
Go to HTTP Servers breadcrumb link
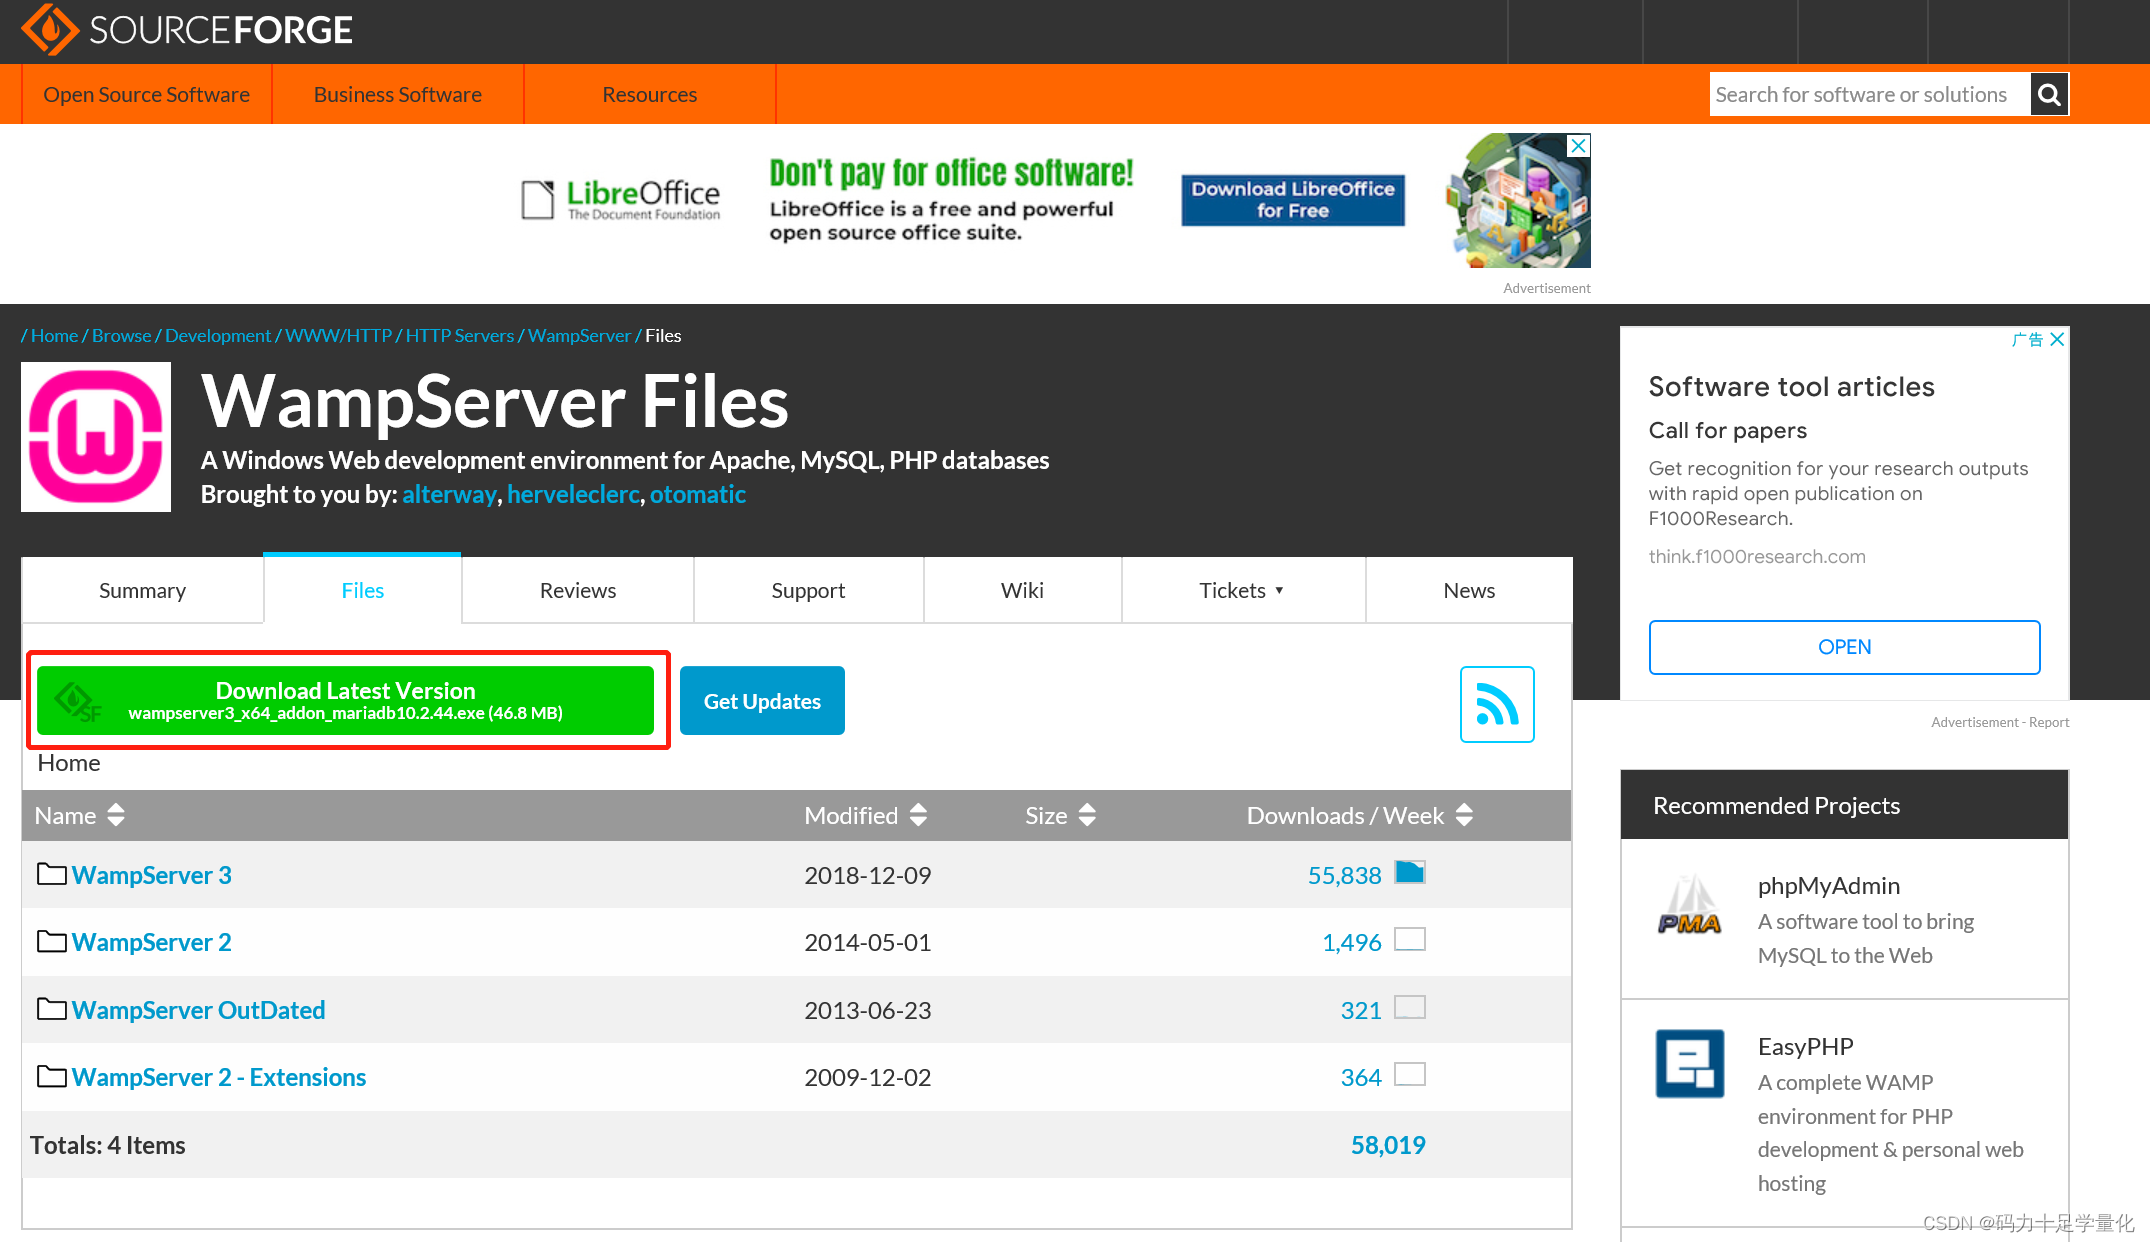[x=460, y=335]
